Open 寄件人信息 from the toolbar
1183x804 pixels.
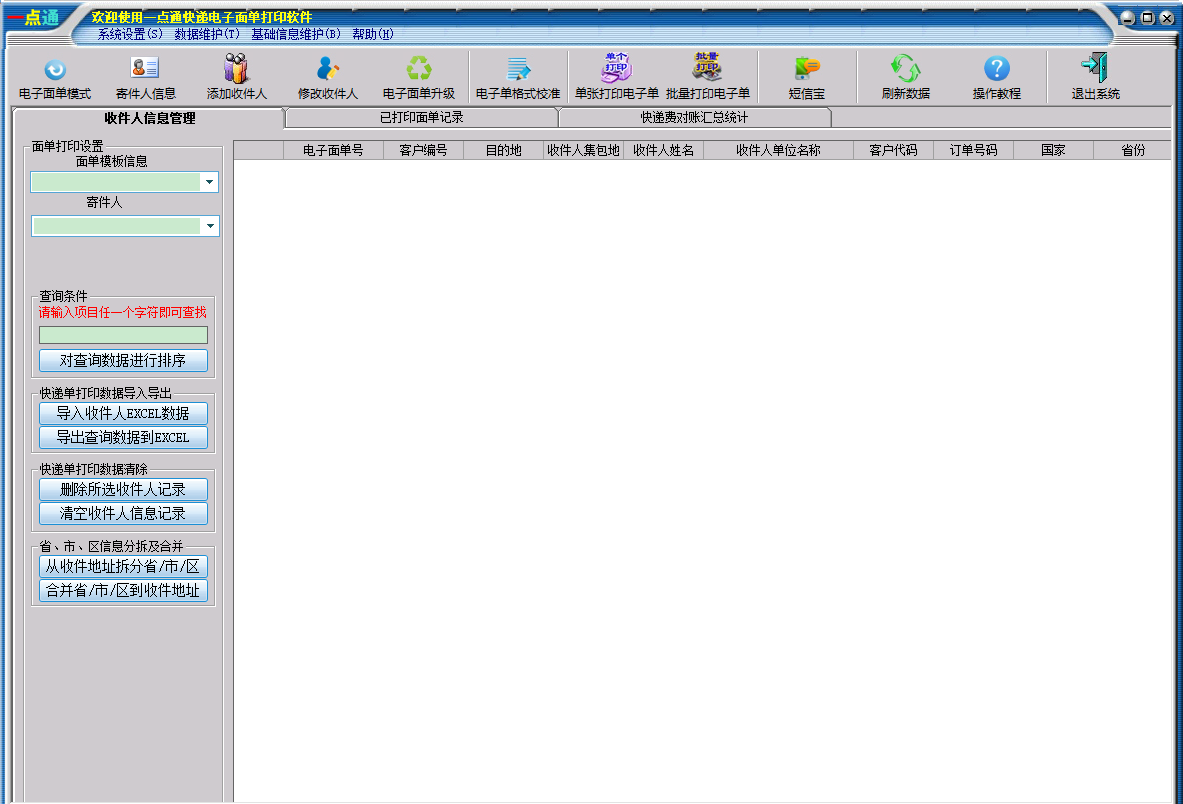pyautogui.click(x=146, y=70)
